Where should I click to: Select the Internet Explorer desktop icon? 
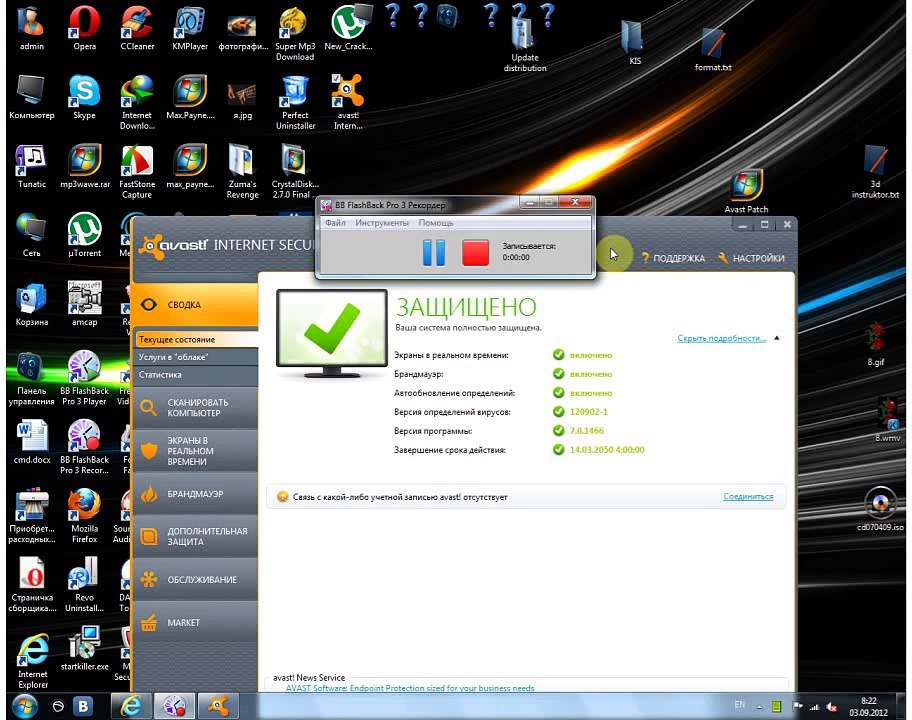click(x=33, y=661)
